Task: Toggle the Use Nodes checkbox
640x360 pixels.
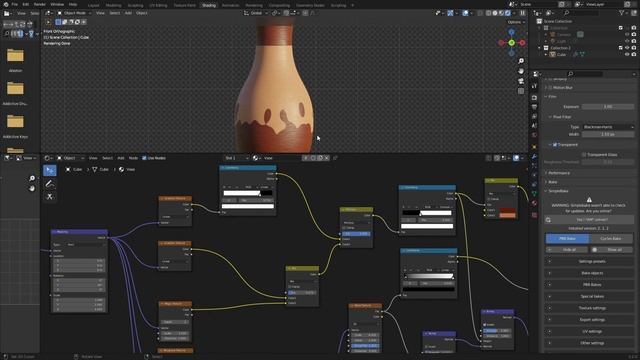Action: pos(144,158)
